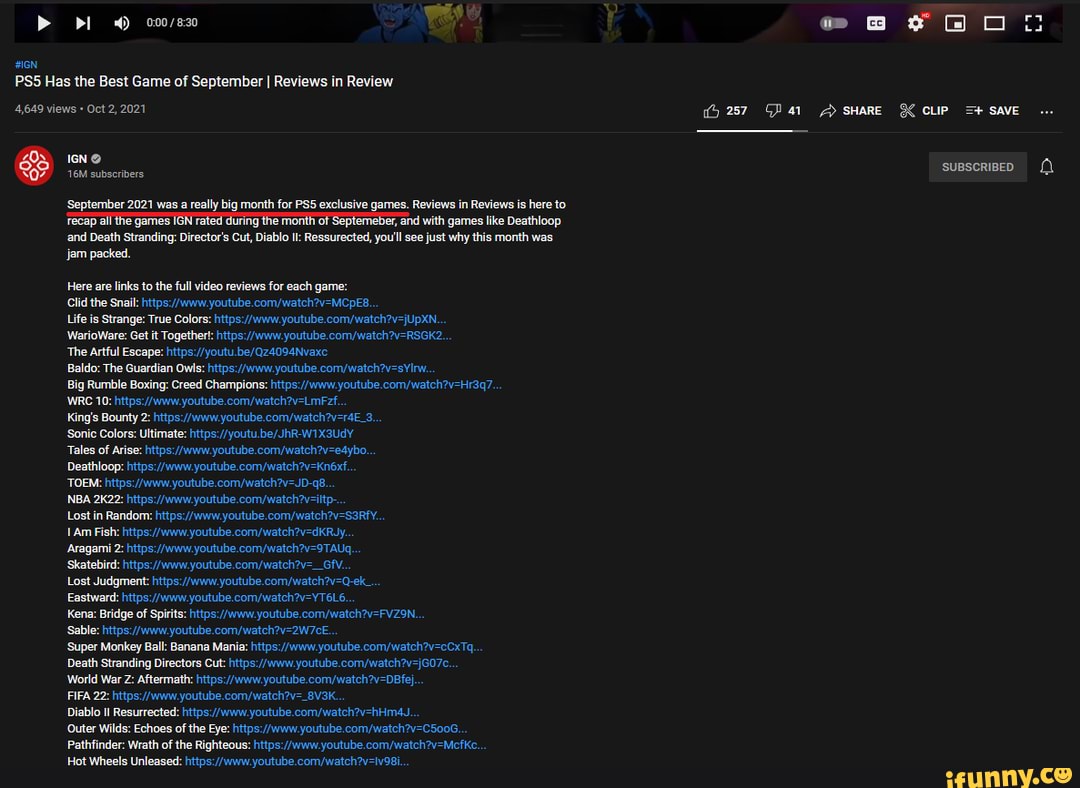
Task: Open the Sable review link
Action: [x=220, y=630]
